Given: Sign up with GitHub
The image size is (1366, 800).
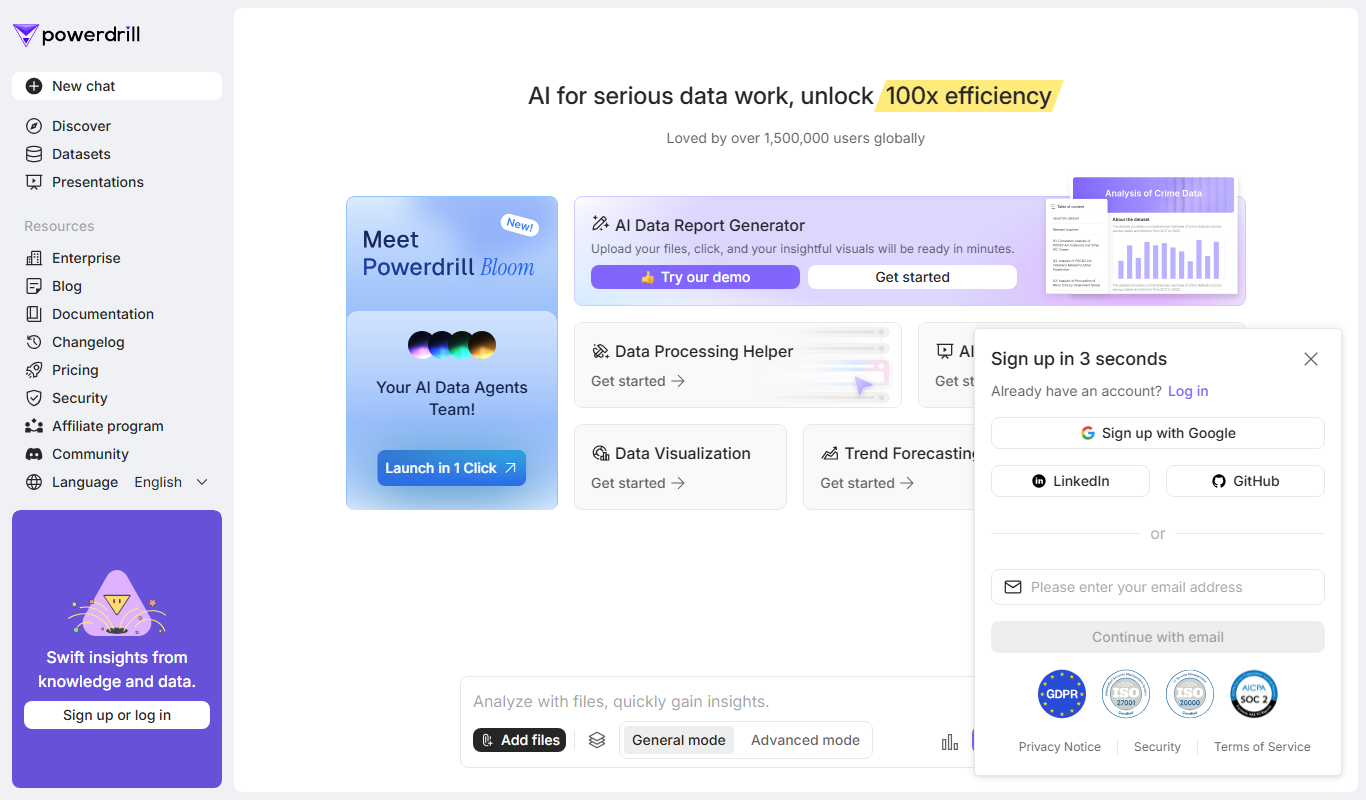Looking at the screenshot, I should click(1245, 481).
